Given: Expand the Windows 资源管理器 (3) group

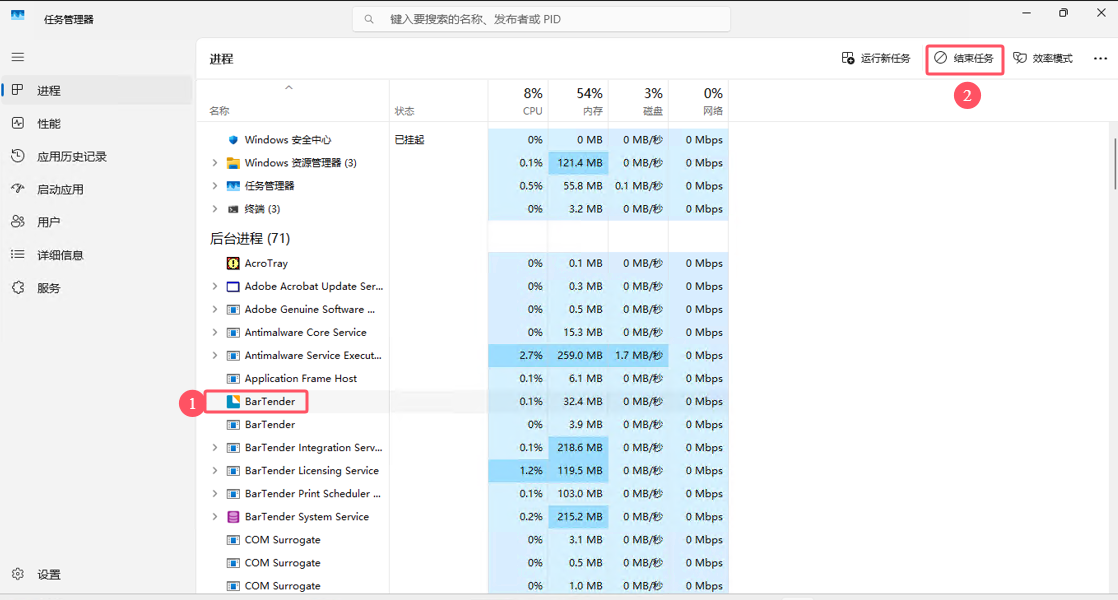Looking at the screenshot, I should tap(215, 162).
